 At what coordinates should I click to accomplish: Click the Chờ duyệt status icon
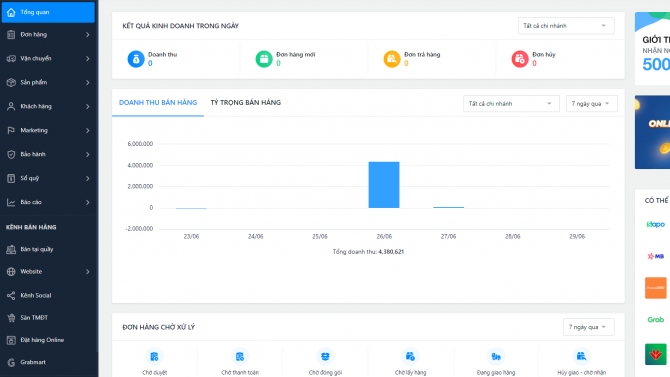pos(154,356)
